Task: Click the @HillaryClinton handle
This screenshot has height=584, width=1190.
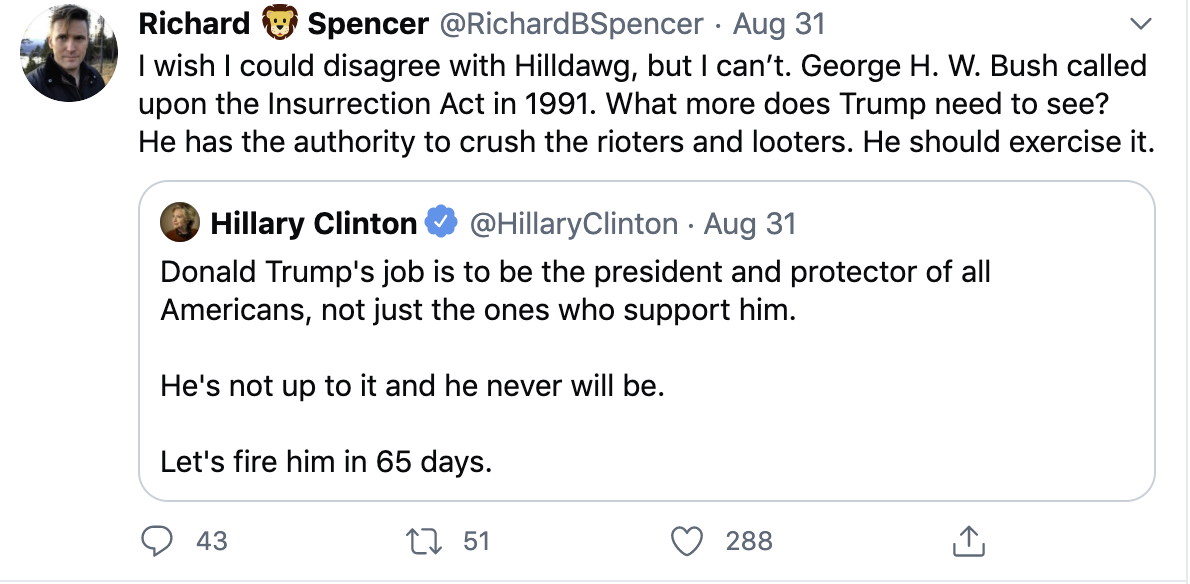Action: click(574, 223)
